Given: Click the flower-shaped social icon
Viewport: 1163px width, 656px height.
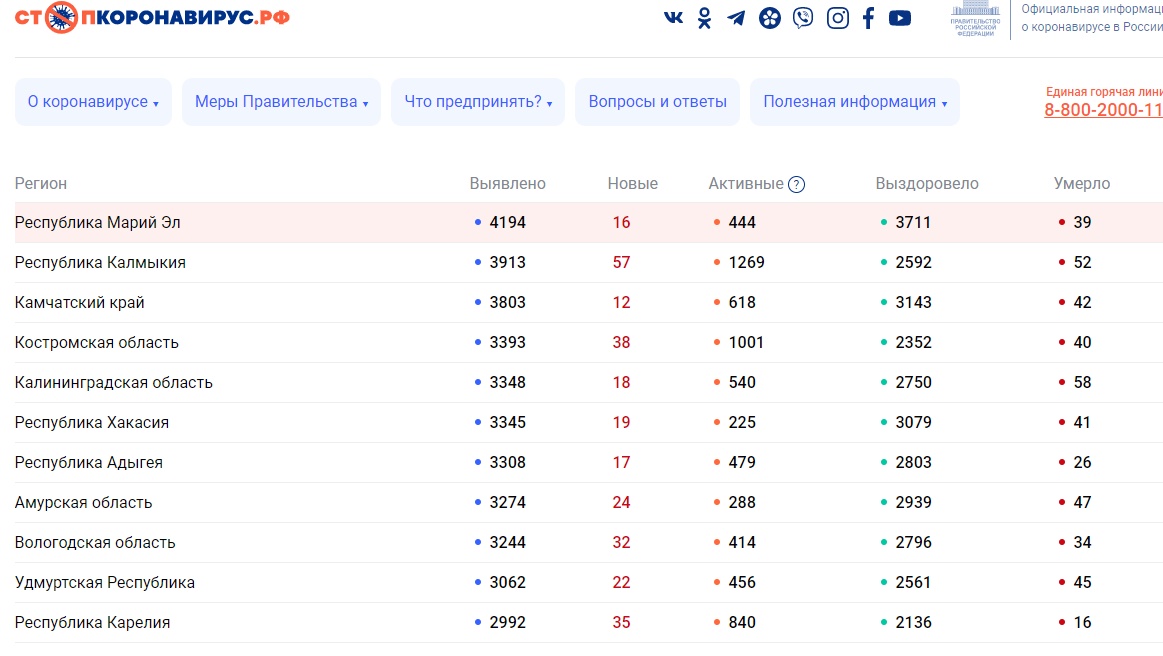Looking at the screenshot, I should click(x=769, y=18).
